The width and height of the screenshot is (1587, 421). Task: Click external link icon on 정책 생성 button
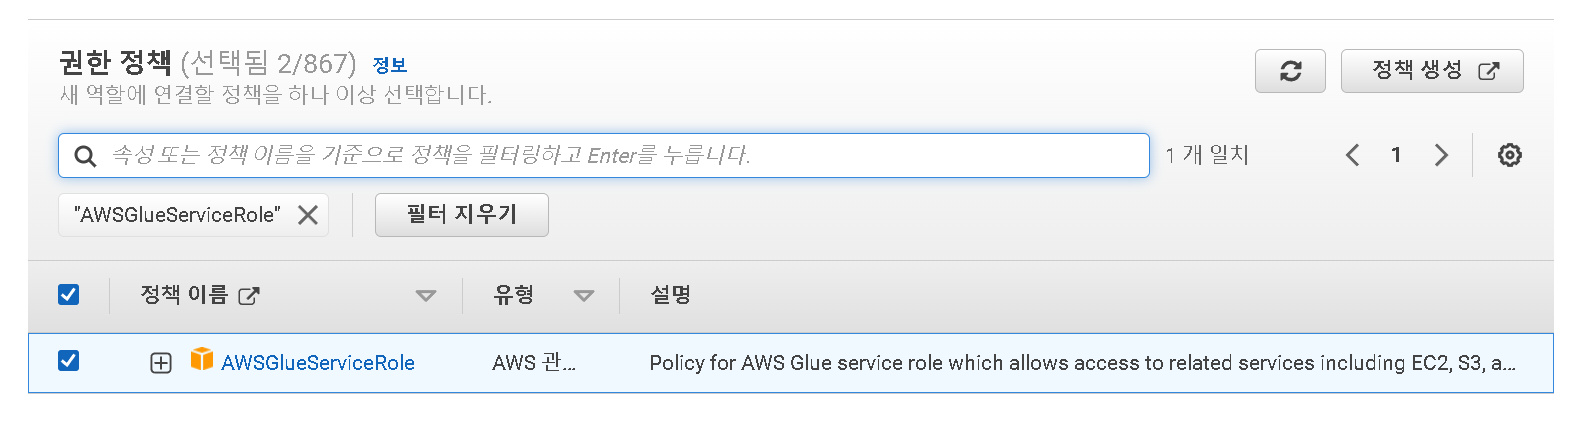(x=1489, y=71)
